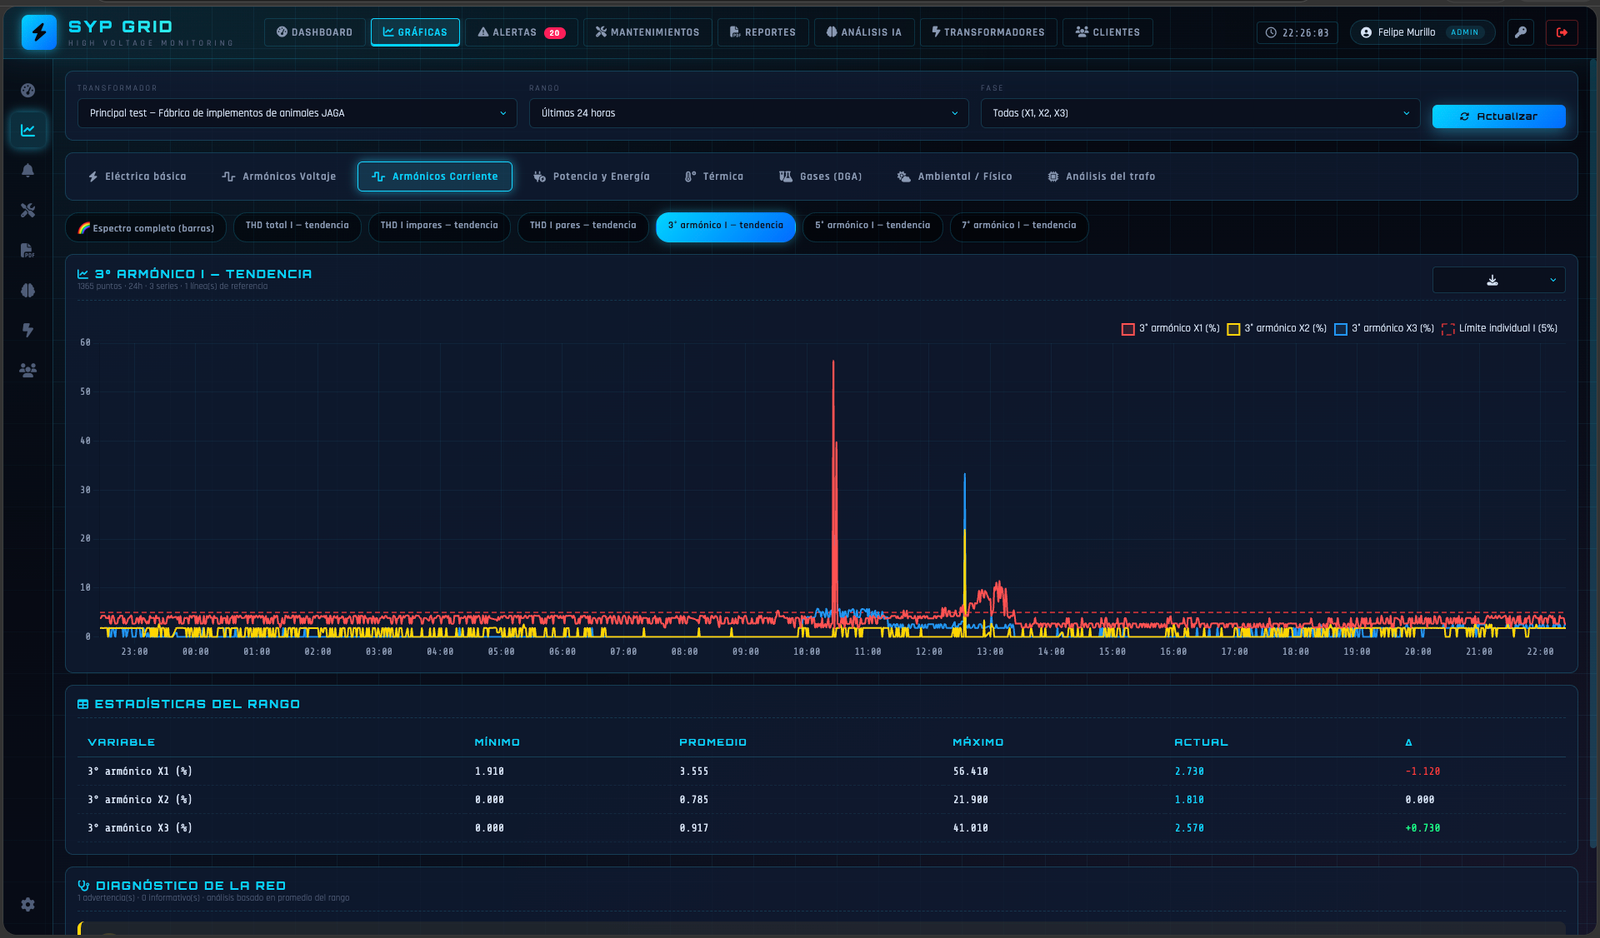Open the dashboard gauge icon in sidebar
Screen dimensions: 1600x938
[28, 90]
